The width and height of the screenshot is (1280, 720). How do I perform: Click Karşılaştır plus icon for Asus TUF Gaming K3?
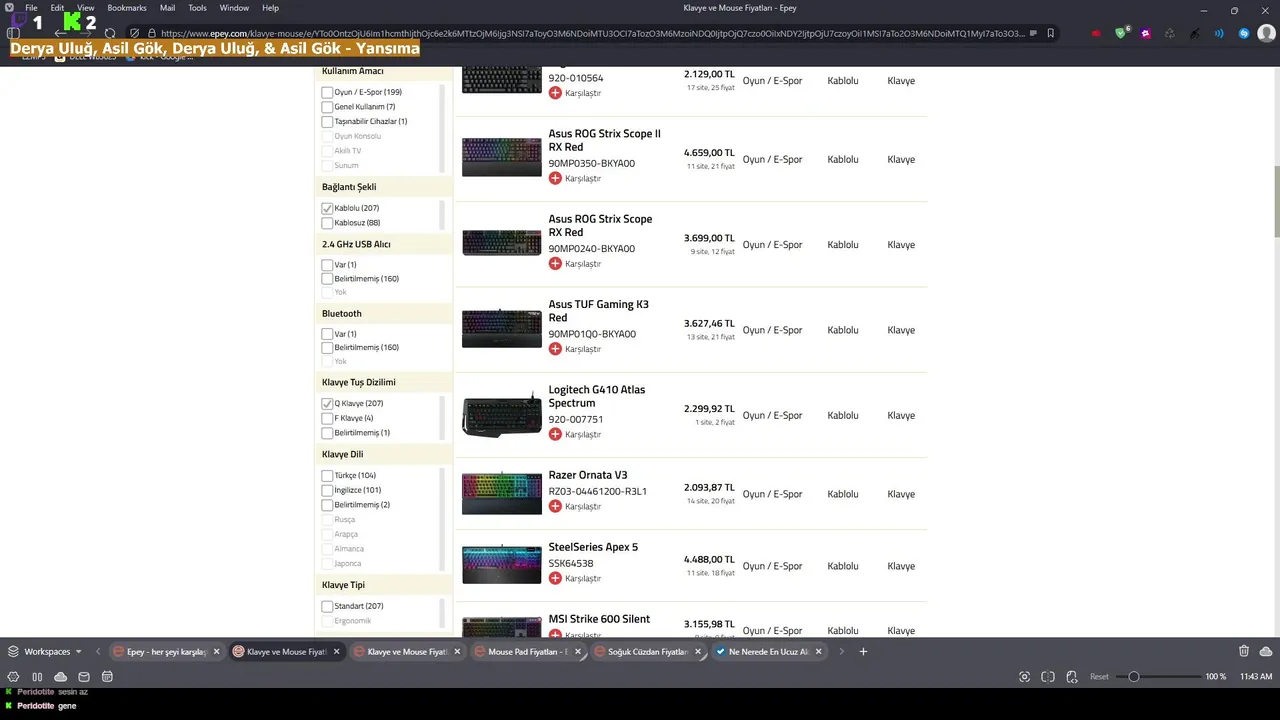pyautogui.click(x=555, y=349)
